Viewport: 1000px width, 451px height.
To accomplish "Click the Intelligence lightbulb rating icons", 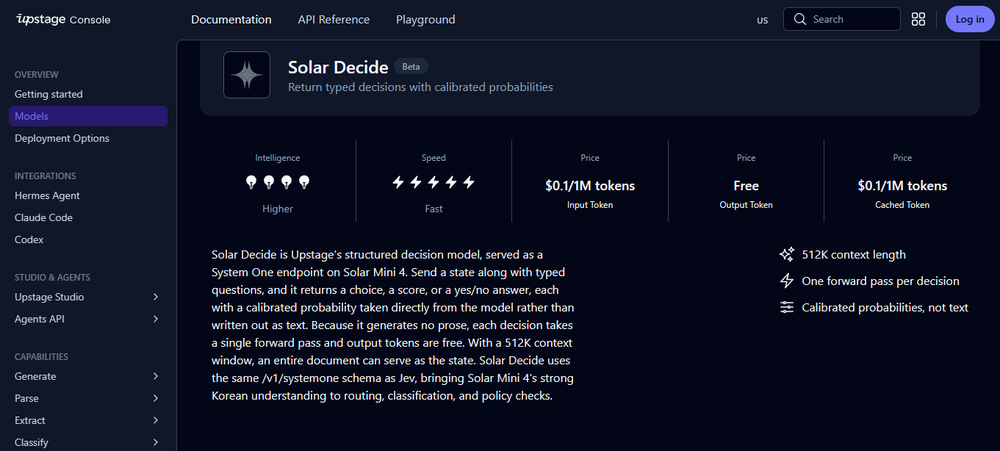I will 277,182.
